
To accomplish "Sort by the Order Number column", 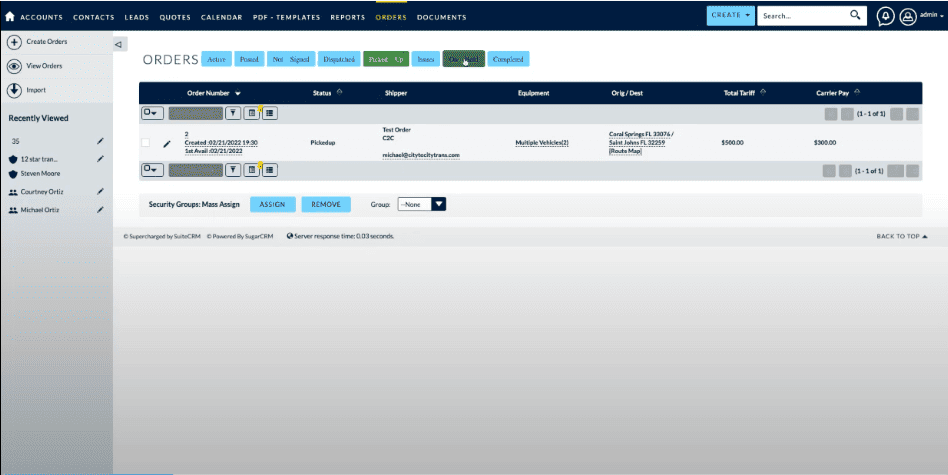I will pyautogui.click(x=213, y=93).
